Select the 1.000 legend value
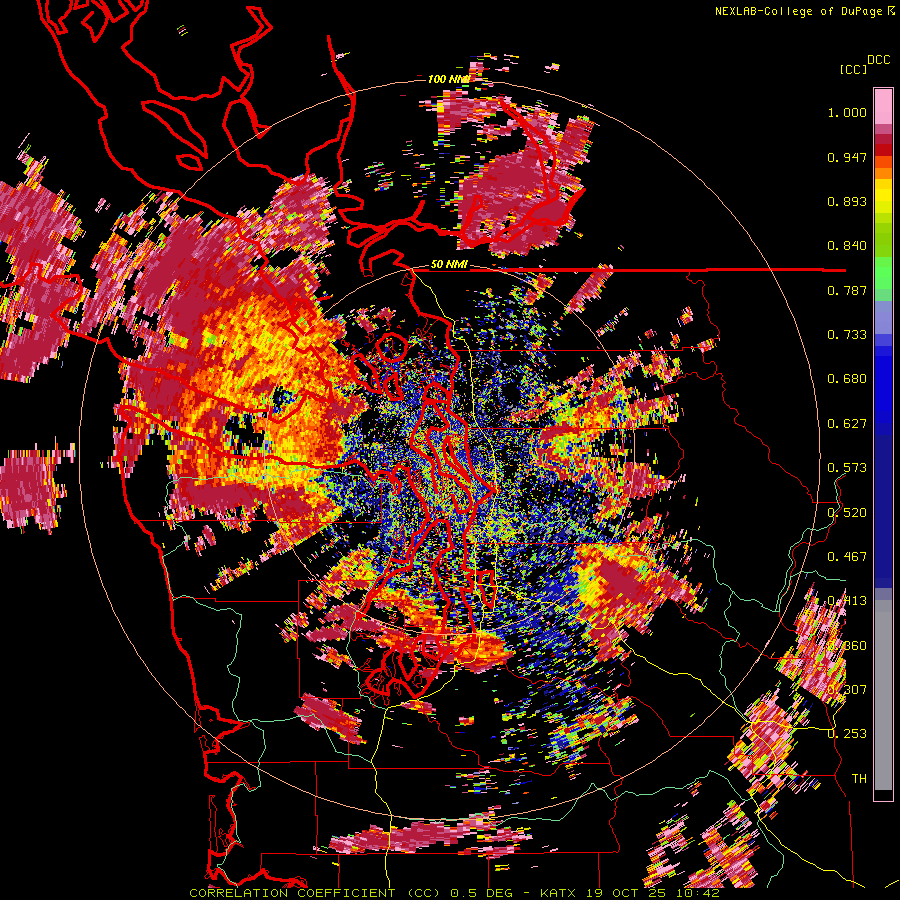Image resolution: width=900 pixels, height=900 pixels. pos(847,112)
